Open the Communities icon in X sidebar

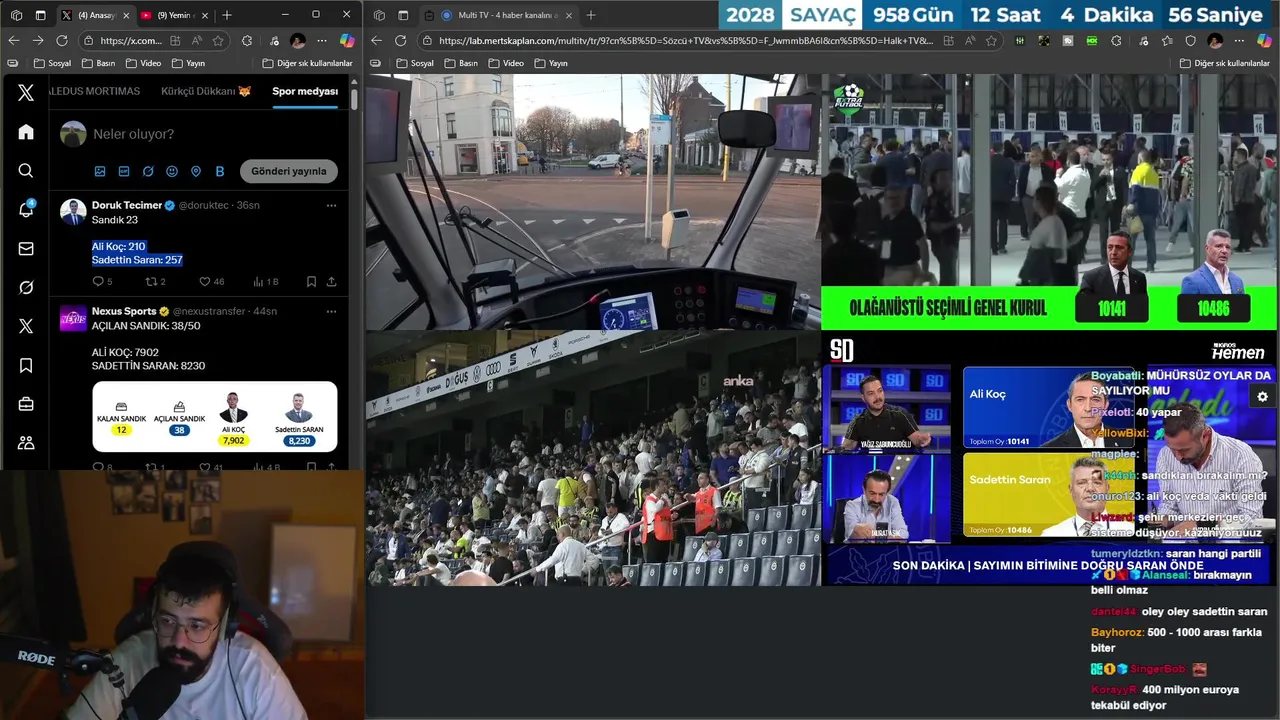pyautogui.click(x=26, y=443)
